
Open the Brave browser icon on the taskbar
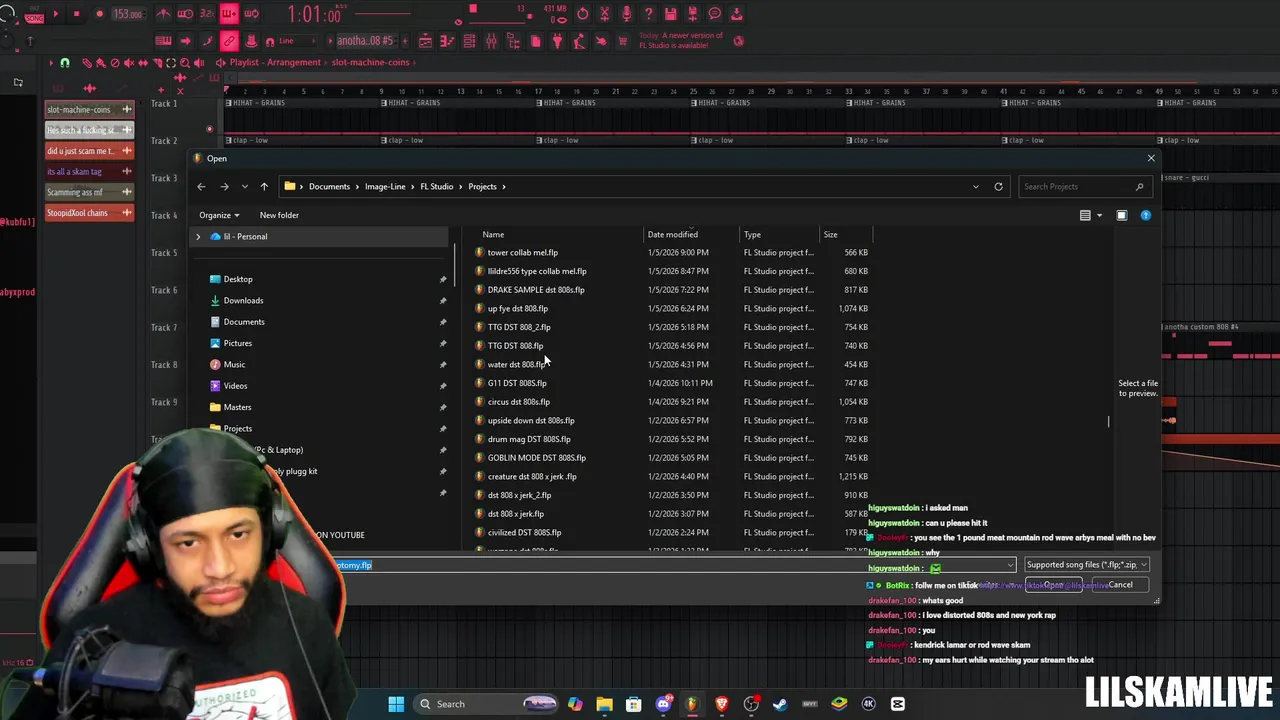coord(721,704)
